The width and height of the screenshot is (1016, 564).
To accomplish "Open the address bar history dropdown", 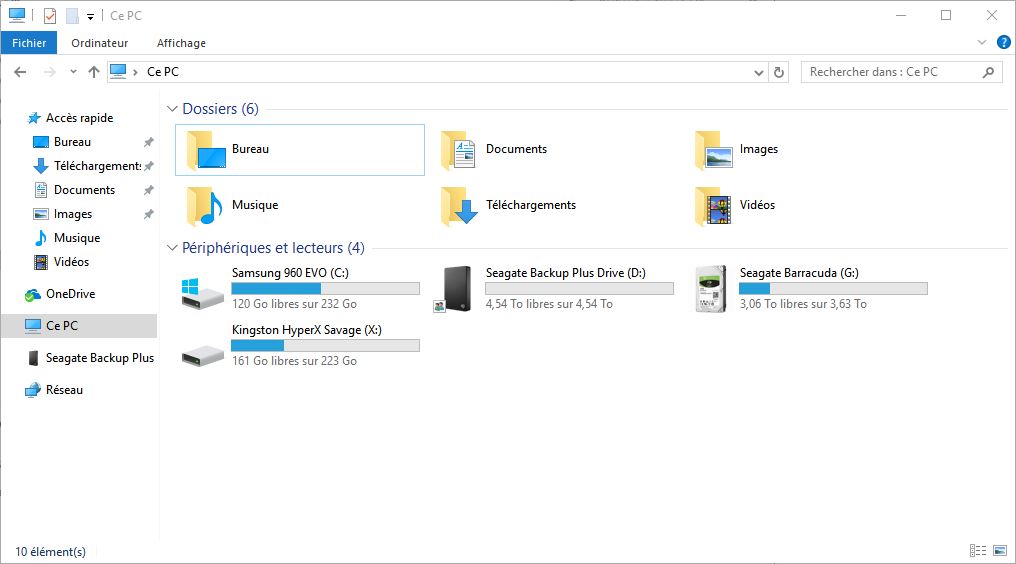I will 759,73.
